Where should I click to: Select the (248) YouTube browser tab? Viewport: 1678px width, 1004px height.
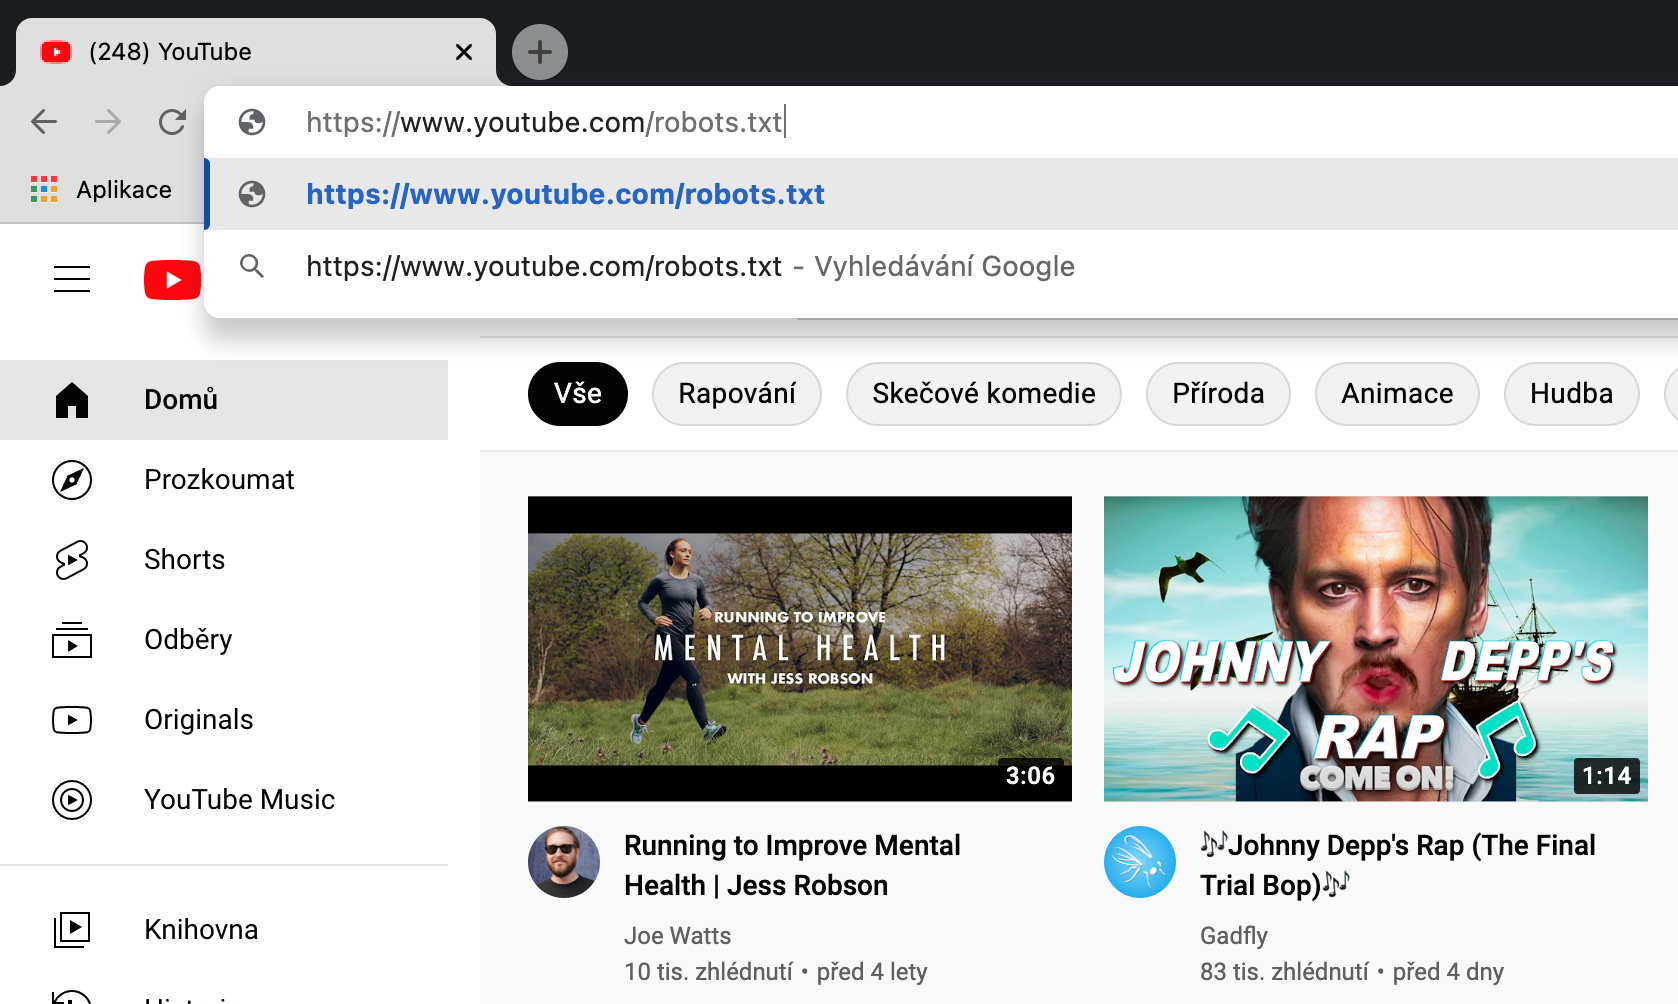256,52
